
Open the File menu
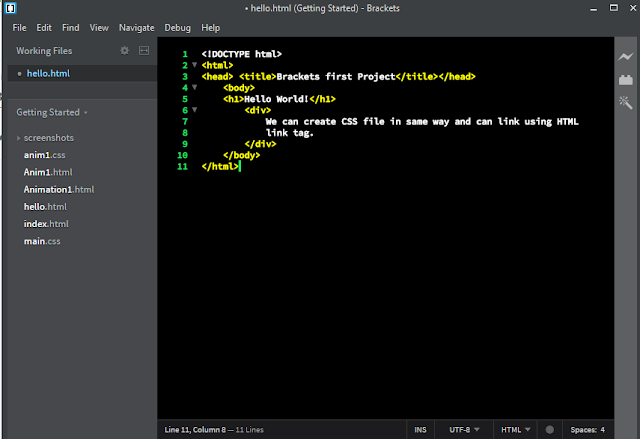click(x=19, y=28)
